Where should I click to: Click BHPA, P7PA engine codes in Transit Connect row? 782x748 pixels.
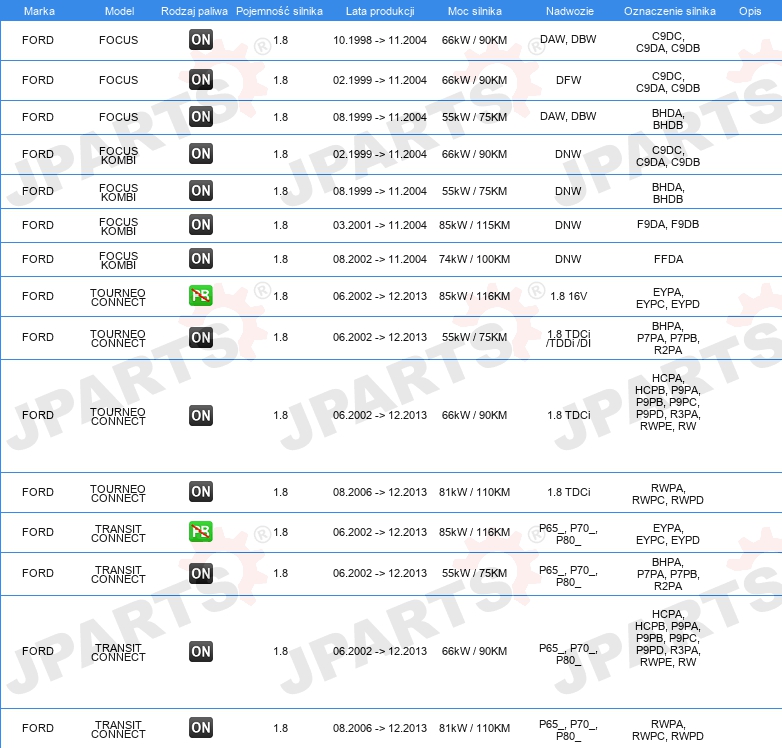pos(668,573)
